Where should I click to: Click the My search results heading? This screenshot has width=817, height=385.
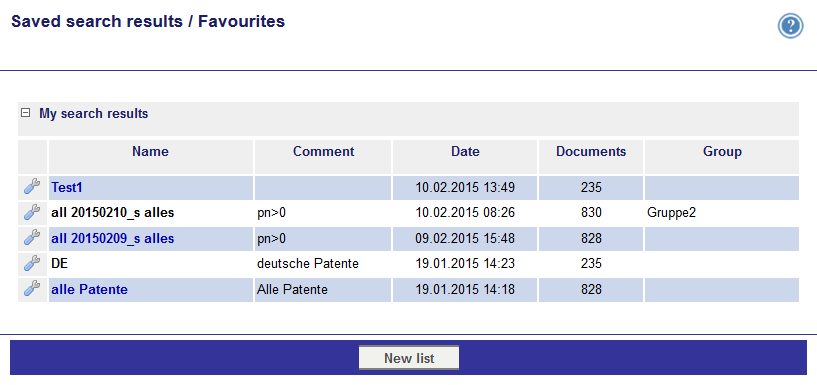pyautogui.click(x=93, y=113)
